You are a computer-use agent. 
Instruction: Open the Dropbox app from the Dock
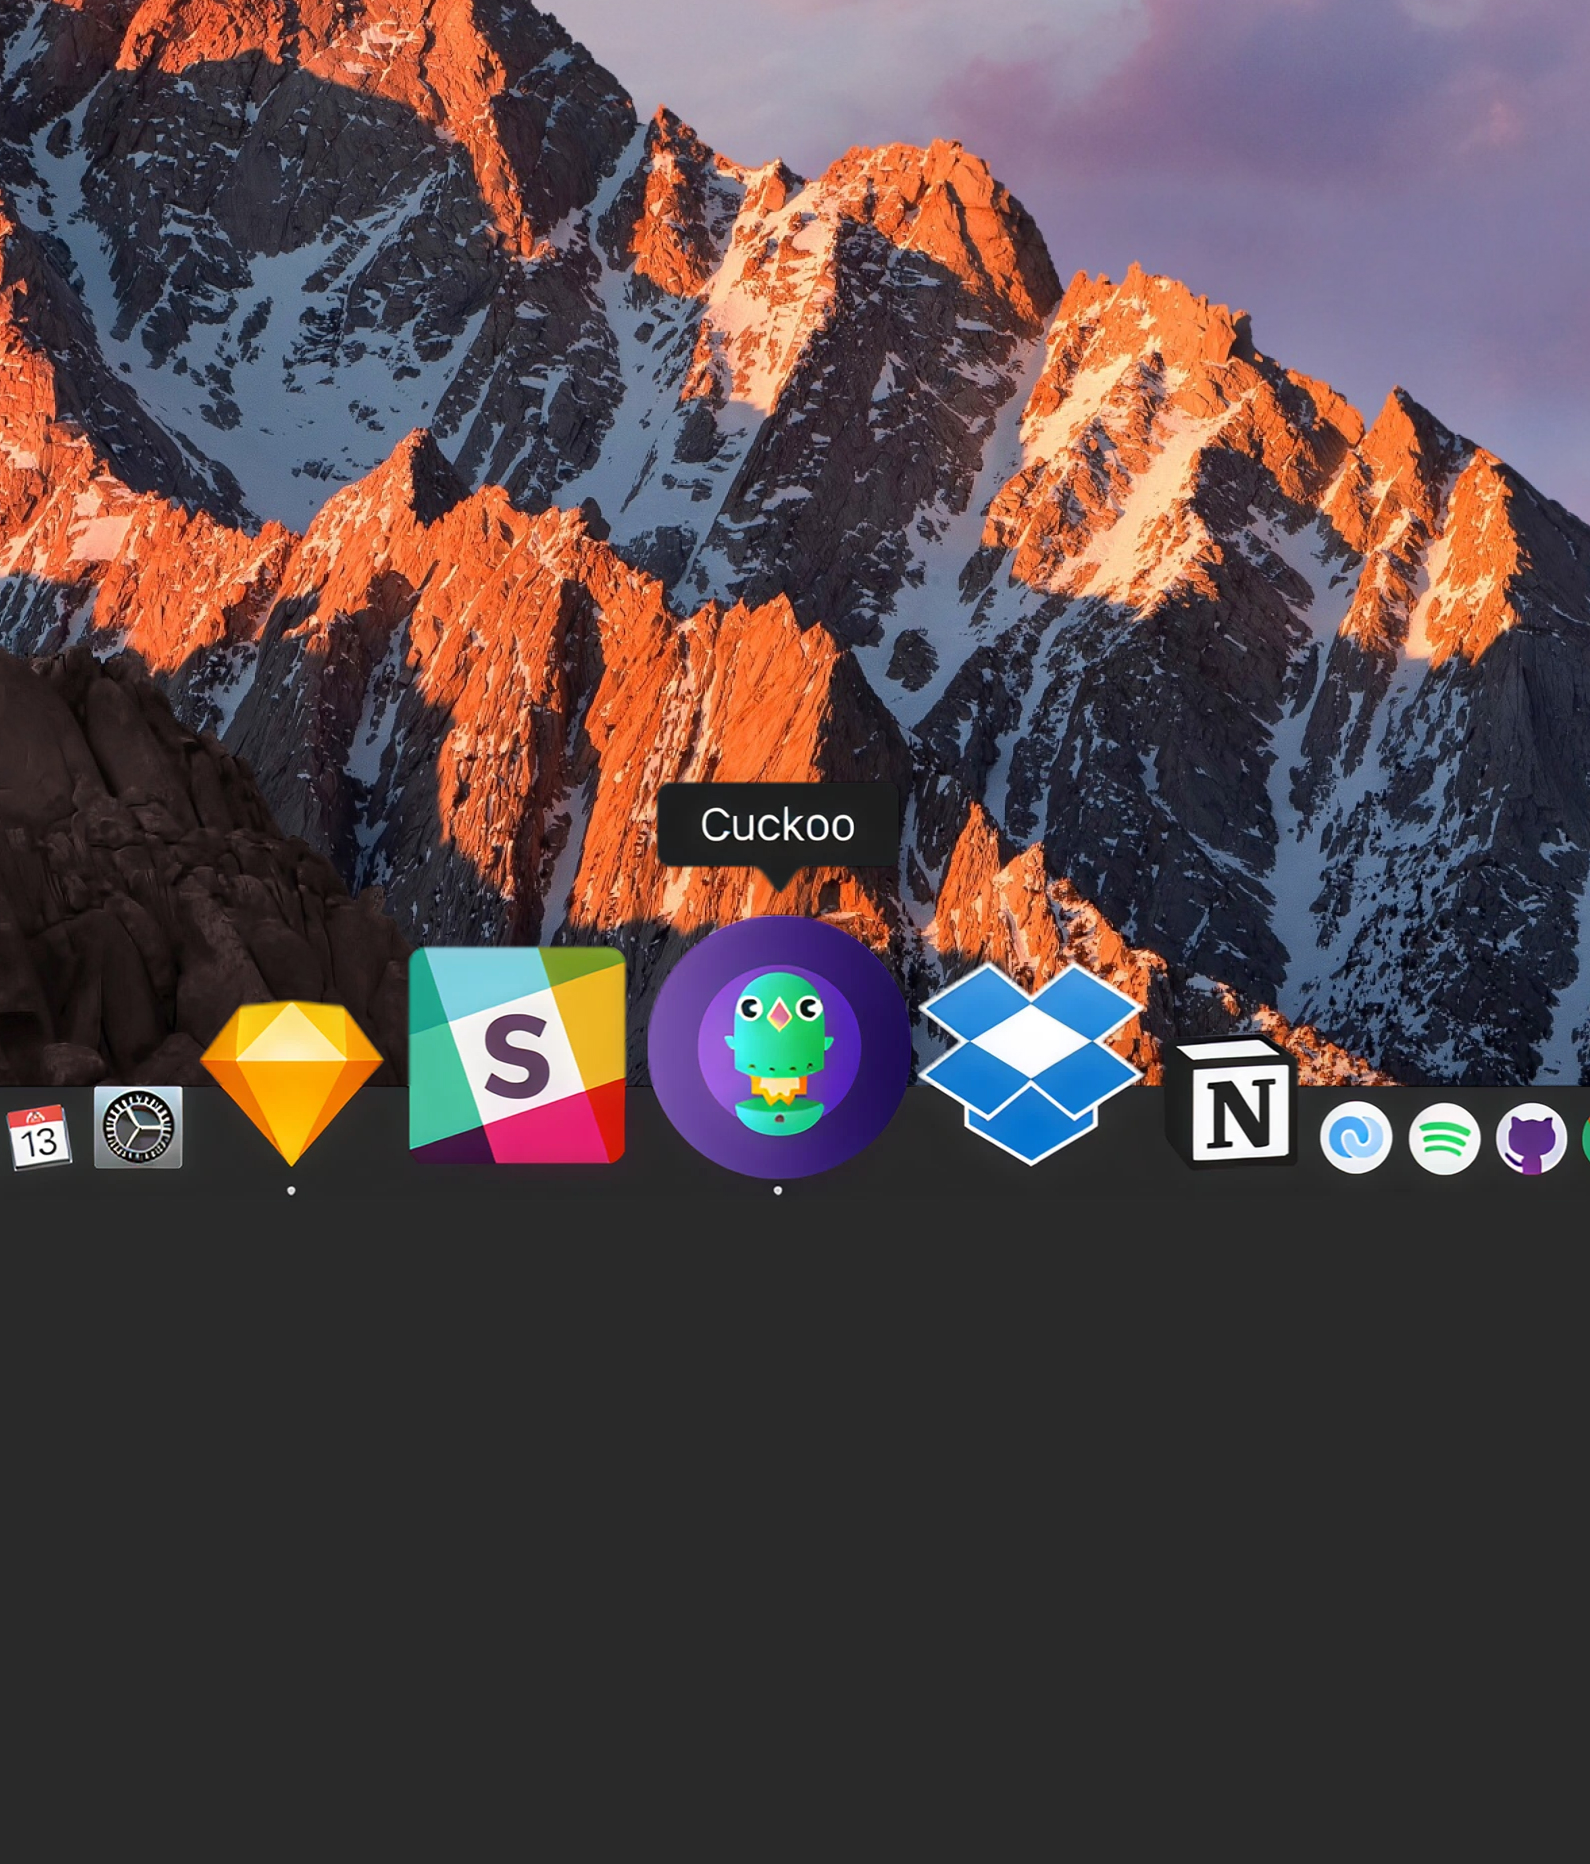1031,1064
